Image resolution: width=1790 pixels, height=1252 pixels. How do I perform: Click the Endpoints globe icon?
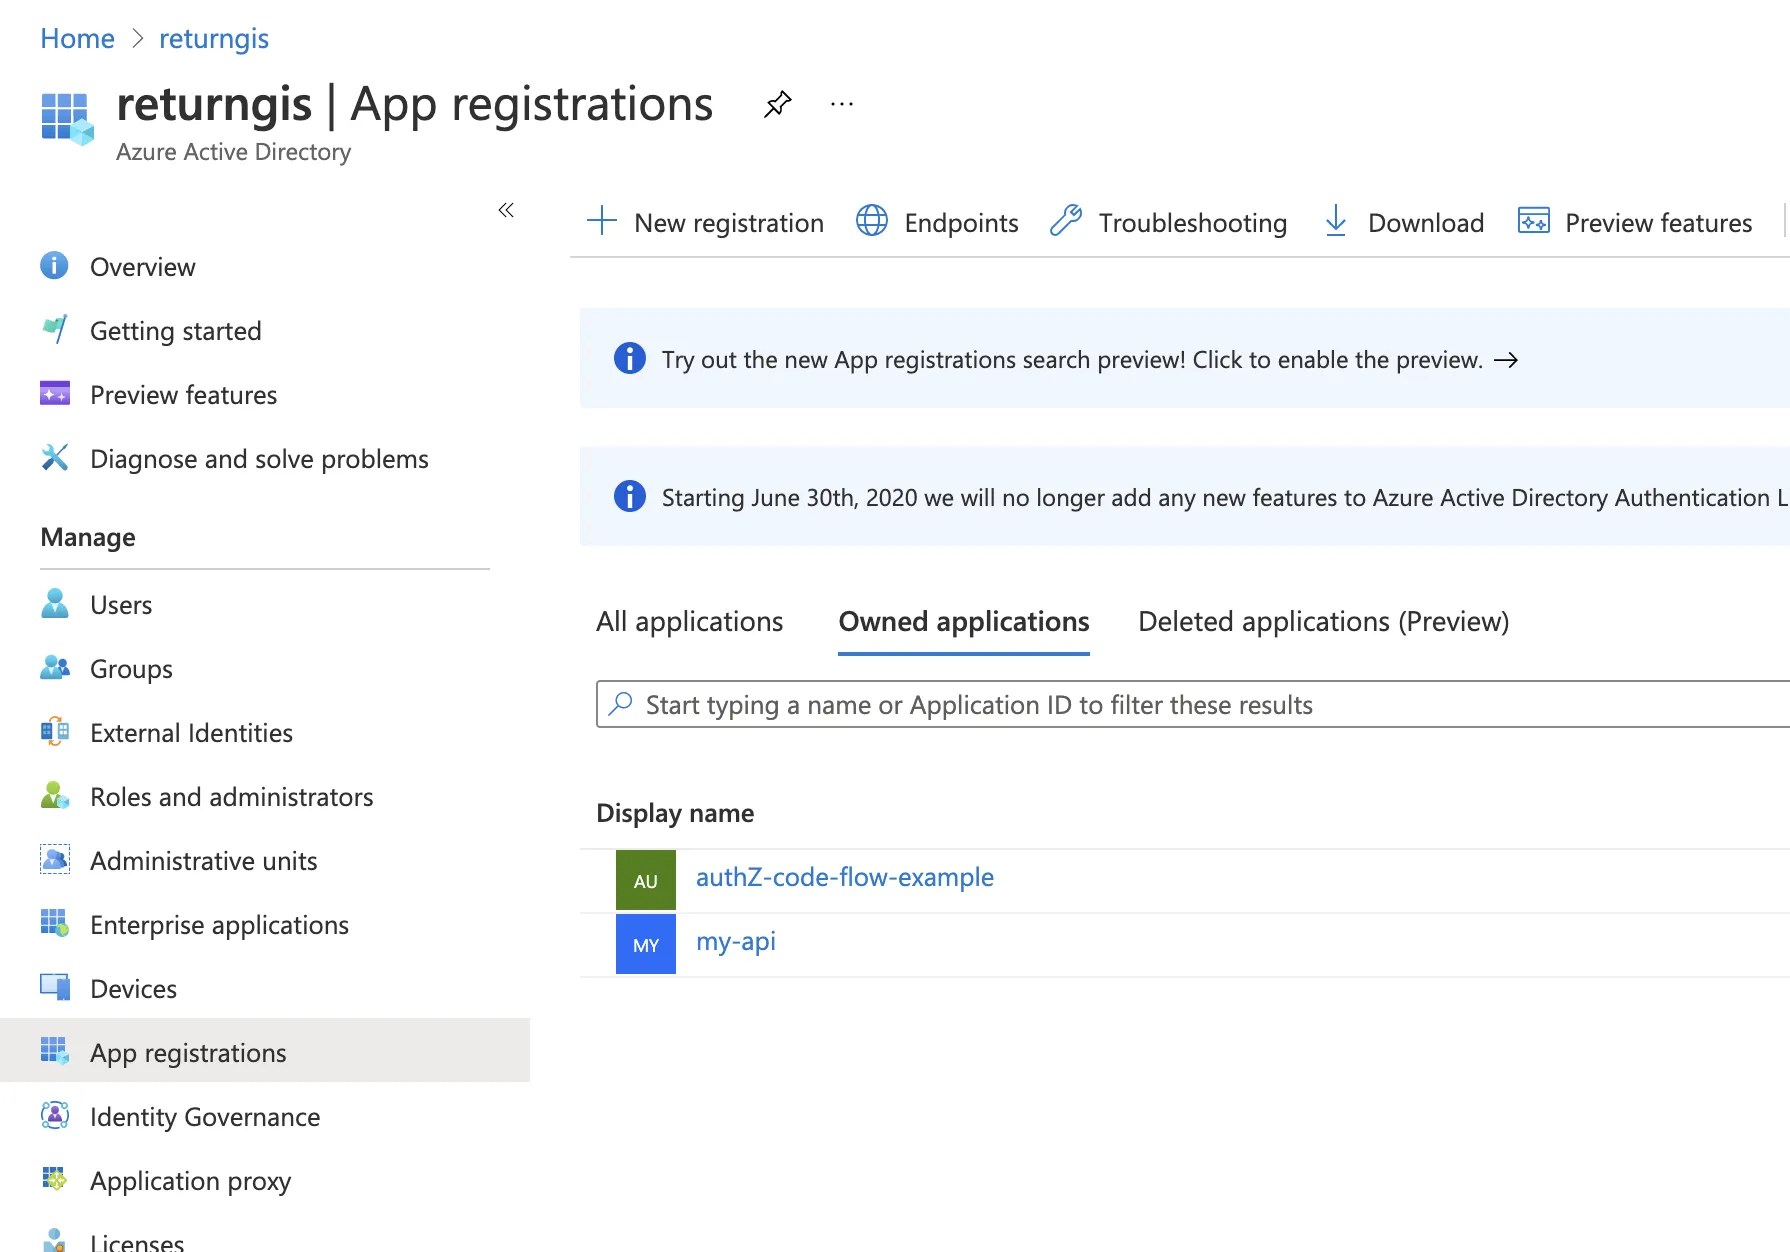[x=872, y=221]
